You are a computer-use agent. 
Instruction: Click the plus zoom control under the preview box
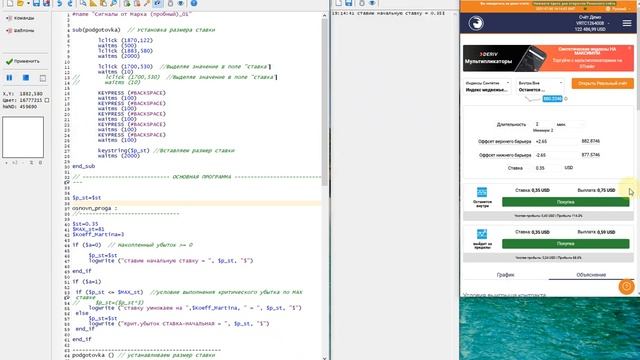[6, 162]
